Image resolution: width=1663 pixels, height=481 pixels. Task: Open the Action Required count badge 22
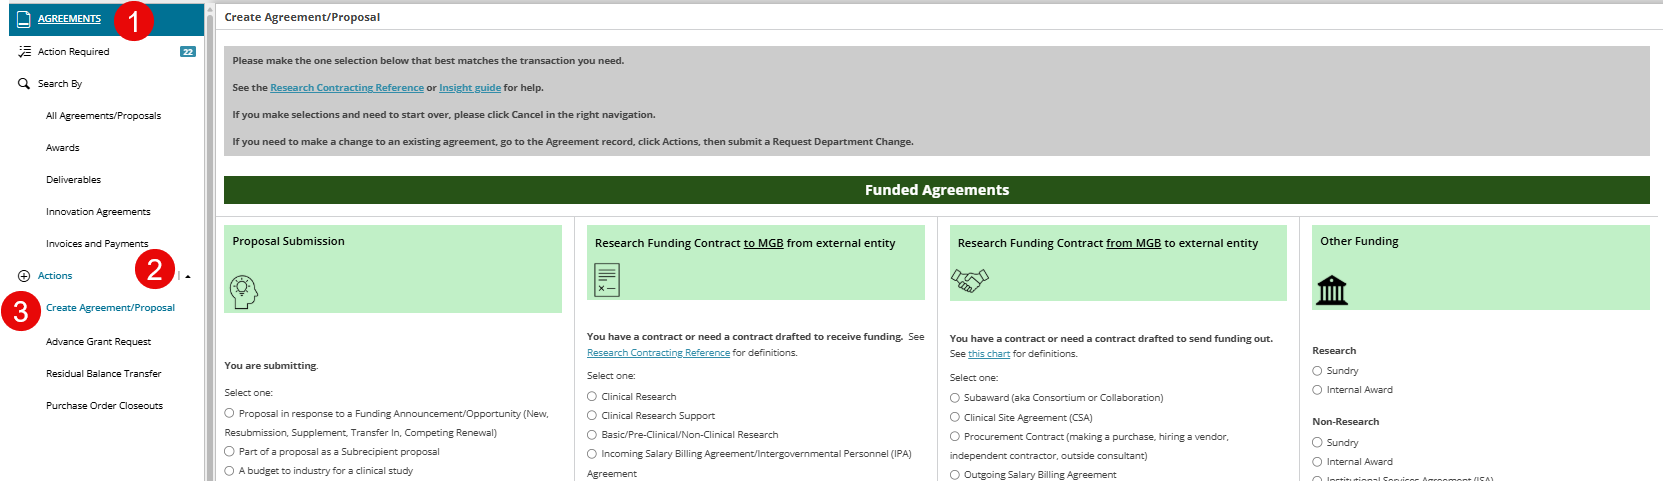(x=188, y=52)
